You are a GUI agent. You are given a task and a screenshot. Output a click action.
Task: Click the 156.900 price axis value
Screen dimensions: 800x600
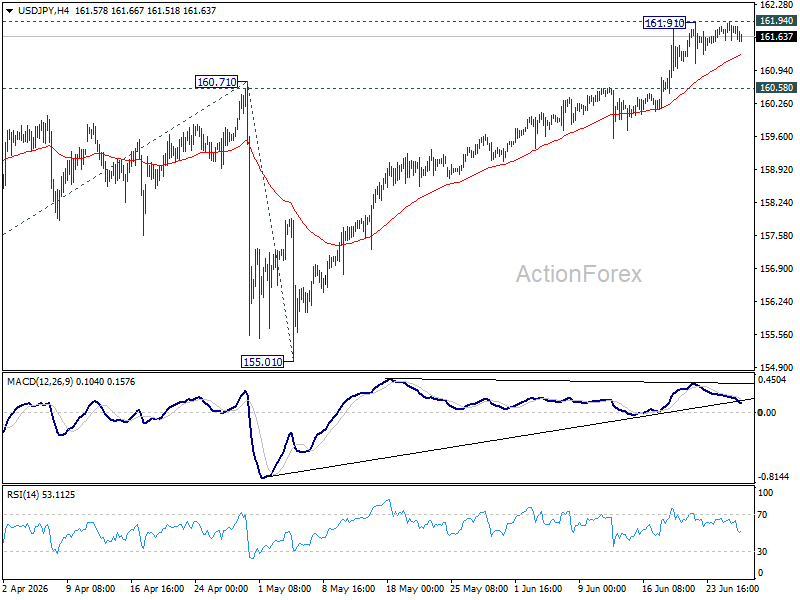(x=776, y=269)
